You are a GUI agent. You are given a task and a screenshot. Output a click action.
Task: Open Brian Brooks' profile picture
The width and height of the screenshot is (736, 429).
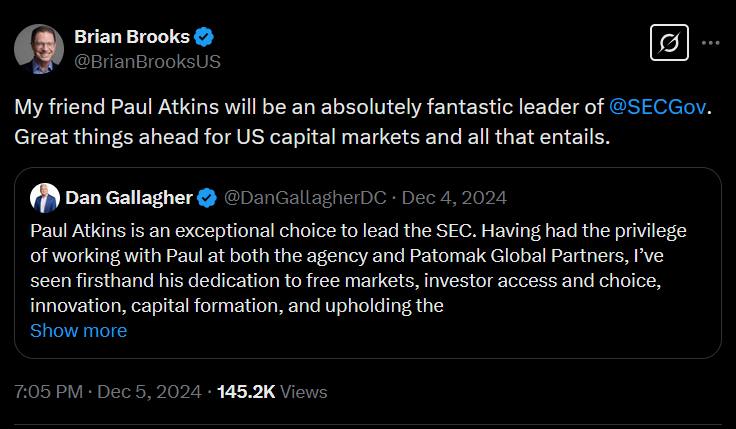38,48
